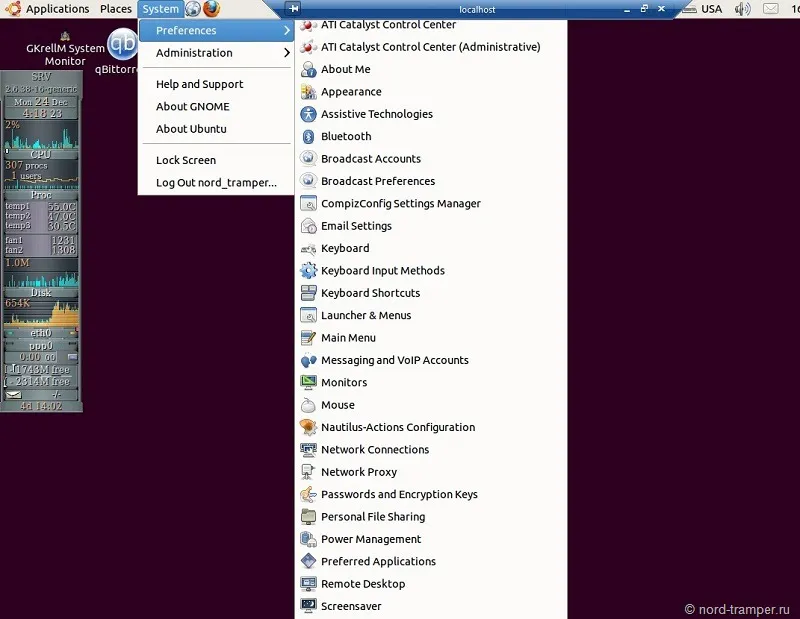Open the Applications menu

[57, 9]
